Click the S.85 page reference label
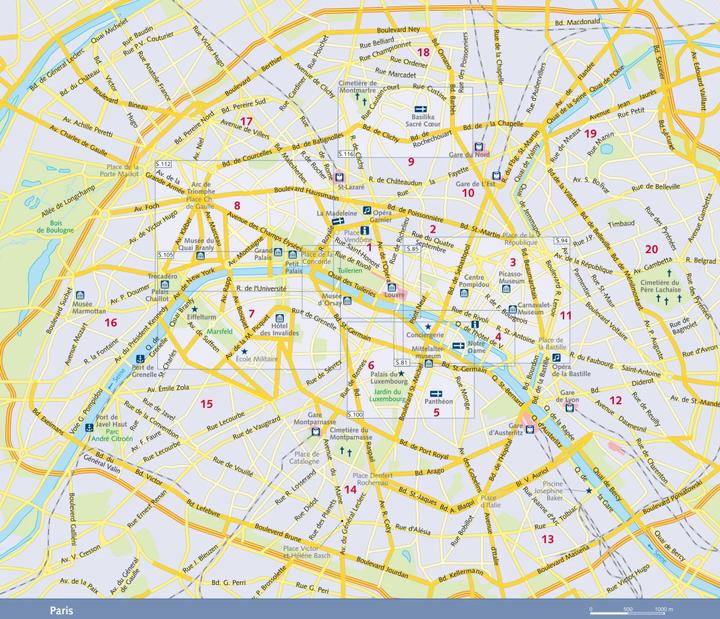 pos(412,248)
